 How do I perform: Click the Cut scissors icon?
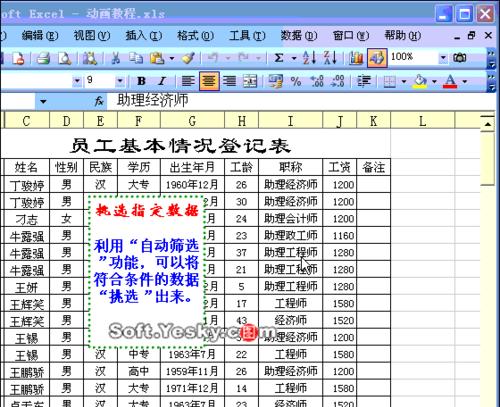click(x=116, y=58)
